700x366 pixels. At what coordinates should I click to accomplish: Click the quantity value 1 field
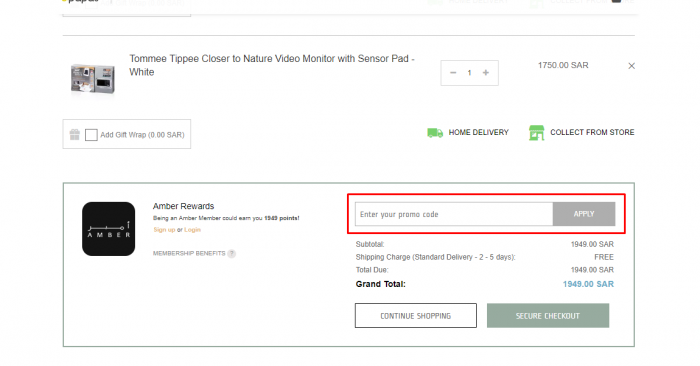(469, 73)
